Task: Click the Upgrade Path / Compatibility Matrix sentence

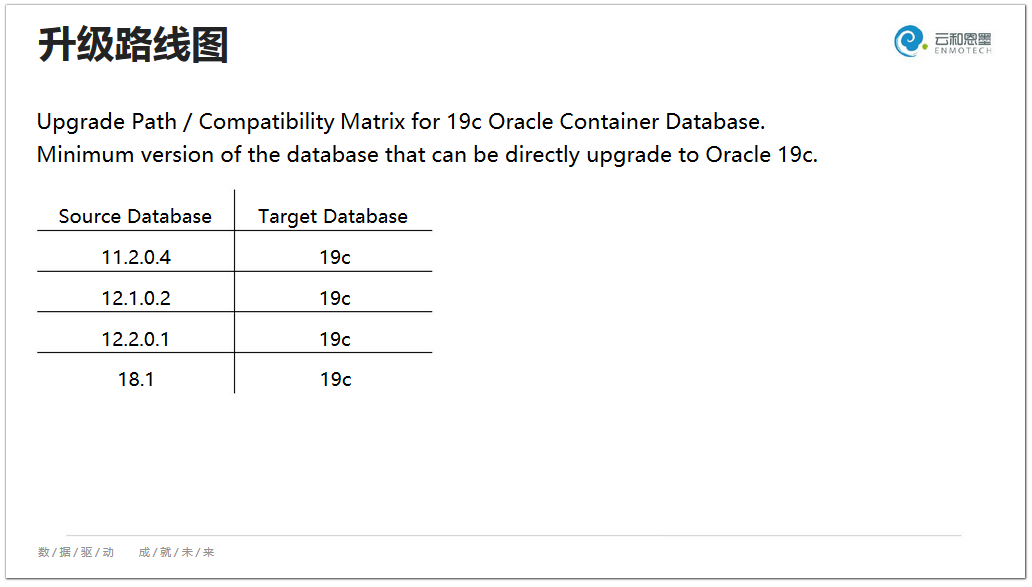Action: (x=401, y=122)
